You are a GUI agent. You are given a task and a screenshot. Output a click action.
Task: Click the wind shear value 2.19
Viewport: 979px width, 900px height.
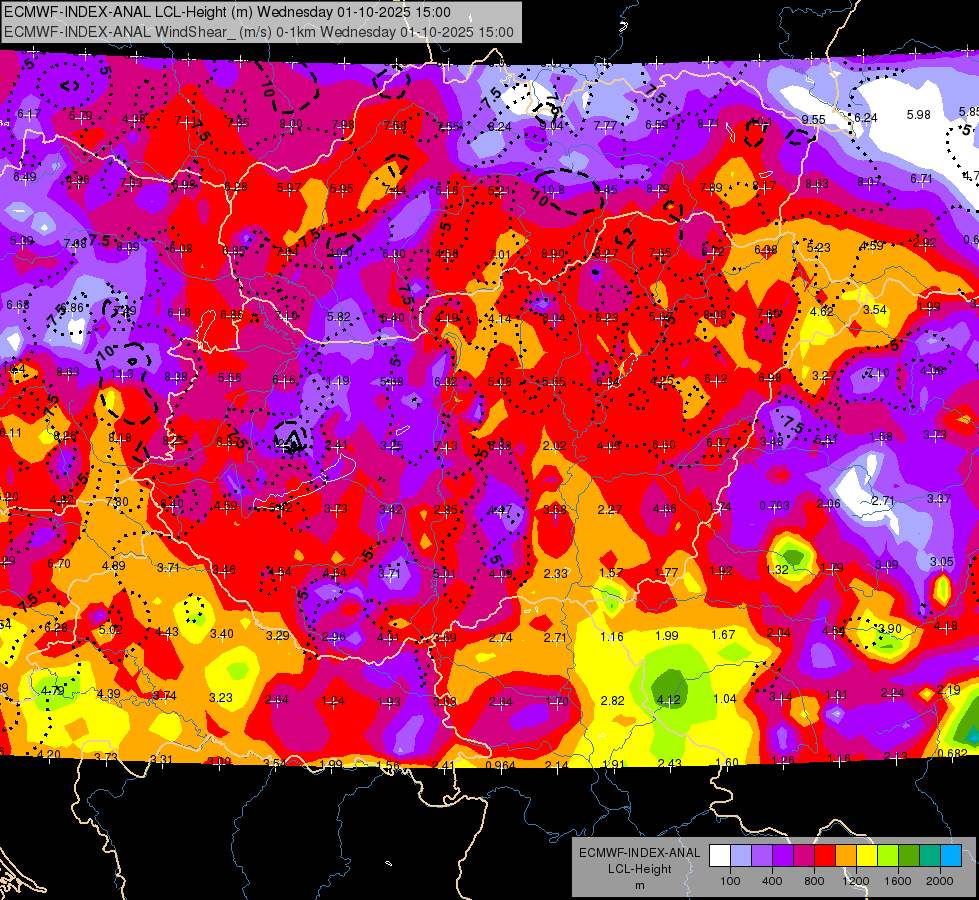coord(949,690)
